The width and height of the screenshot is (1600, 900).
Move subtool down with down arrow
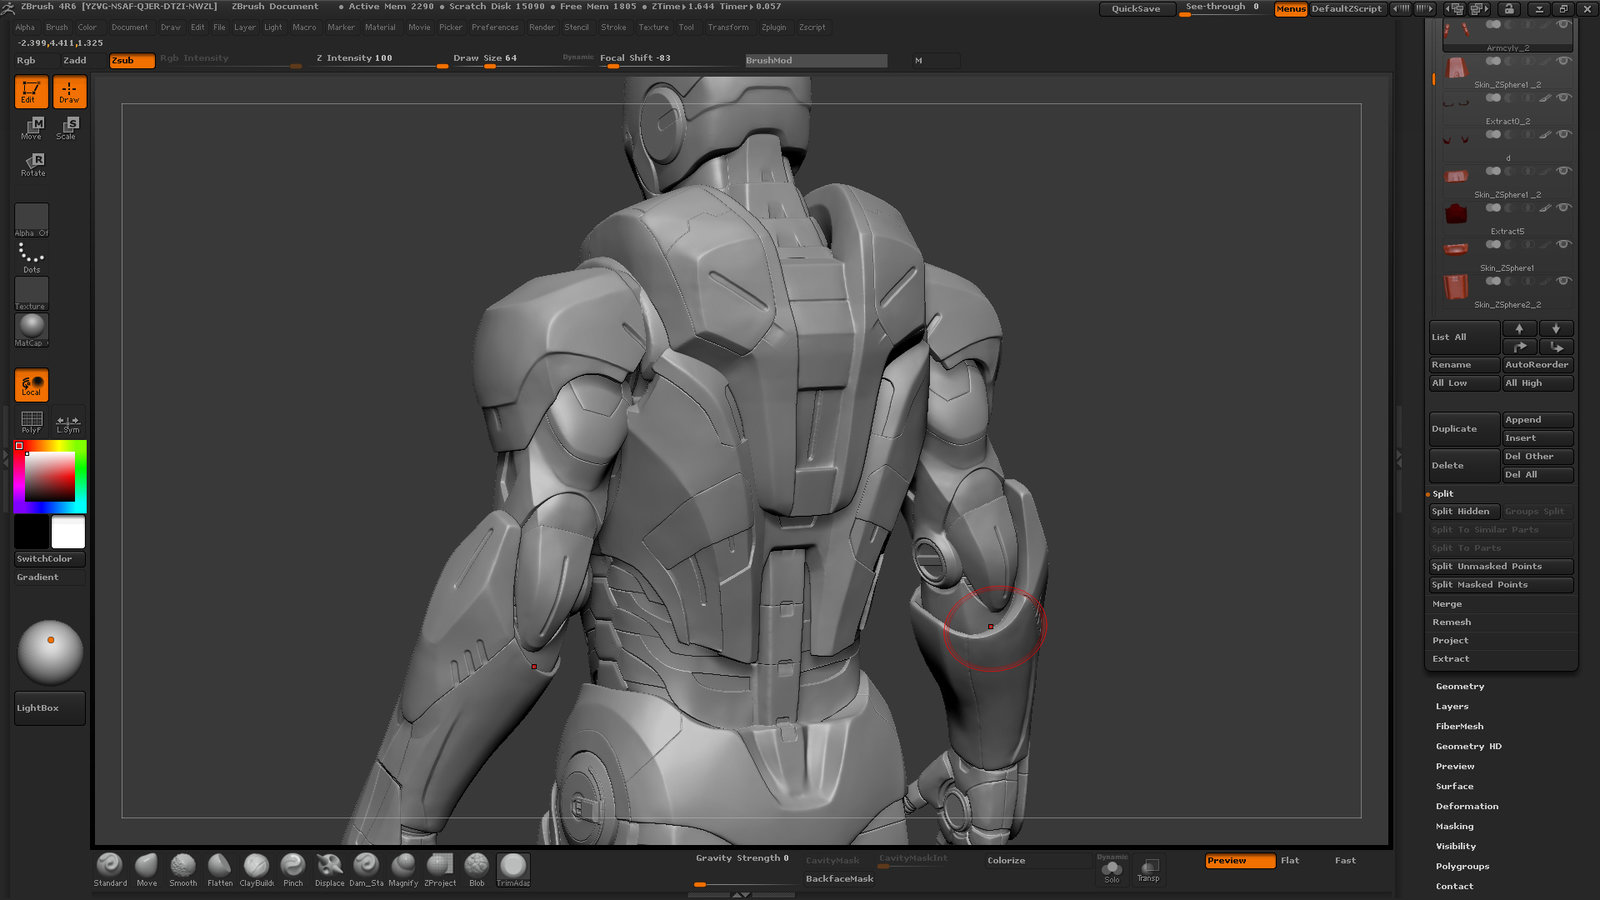pyautogui.click(x=1556, y=329)
